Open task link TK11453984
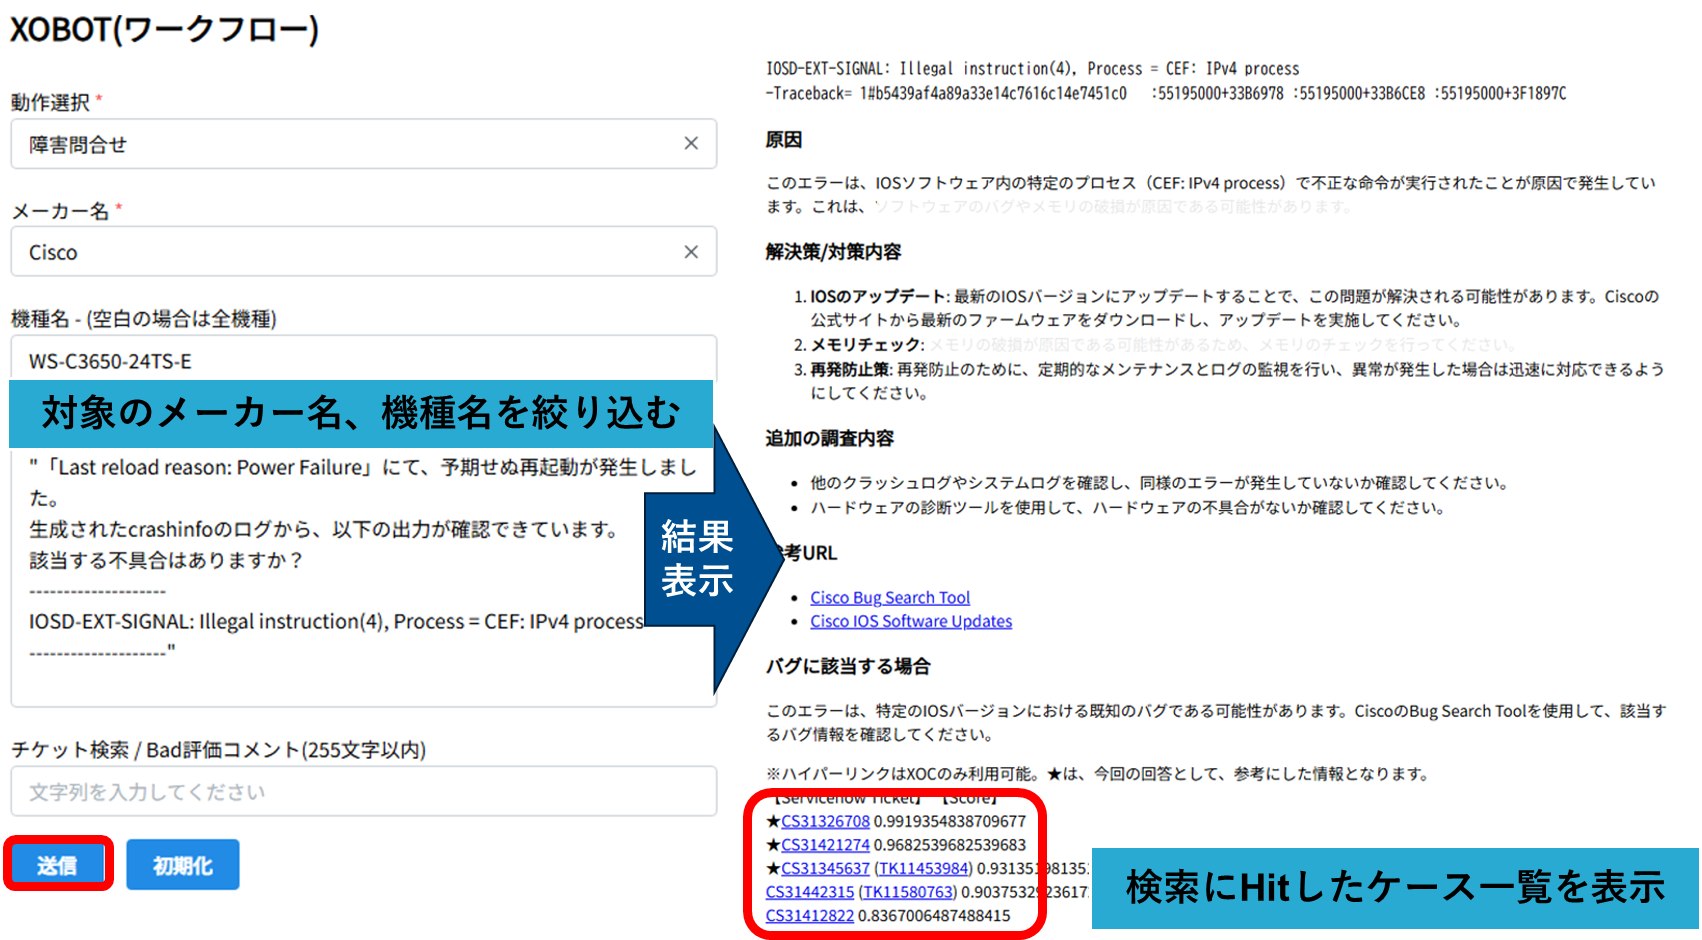The image size is (1702, 940). click(x=923, y=869)
